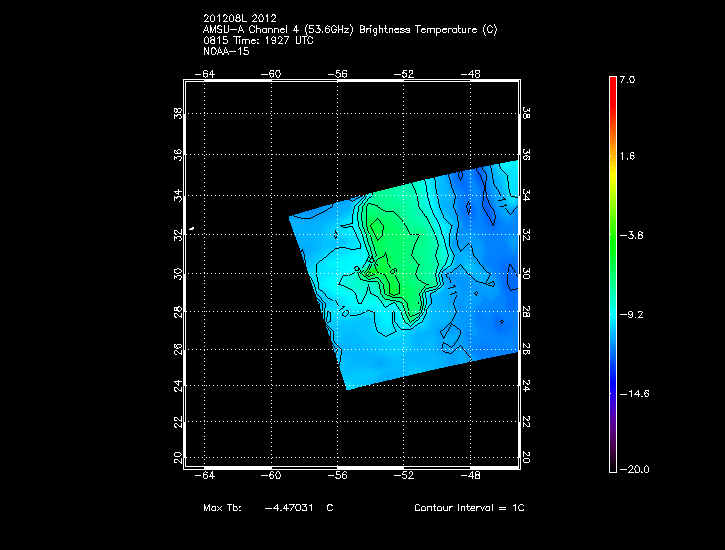Select the AMSU-A Channel 4 Brightness Temperature heading

tap(349, 29)
